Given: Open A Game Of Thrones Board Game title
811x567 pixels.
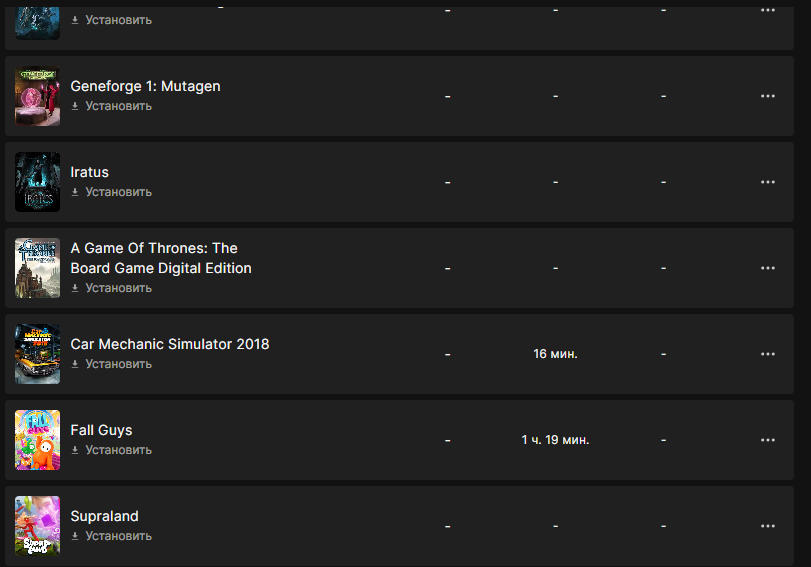Looking at the screenshot, I should pyautogui.click(x=161, y=258).
